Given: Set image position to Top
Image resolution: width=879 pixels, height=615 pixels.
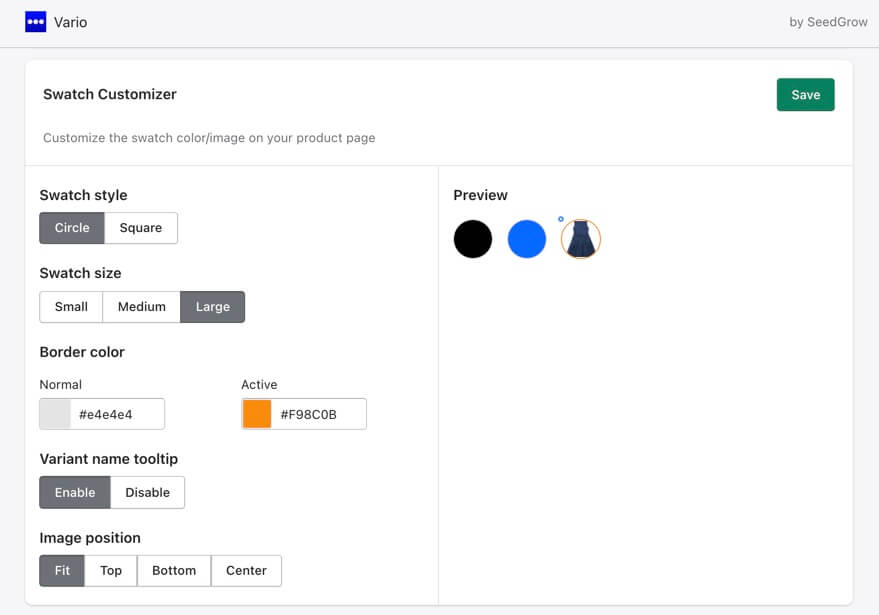Looking at the screenshot, I should tap(110, 571).
